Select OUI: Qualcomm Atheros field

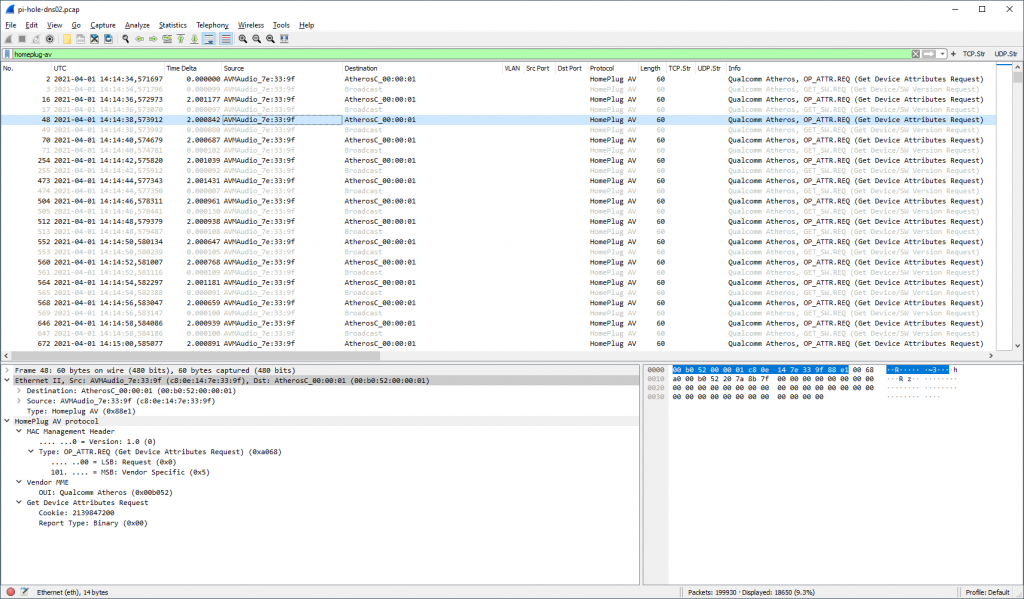[105, 493]
